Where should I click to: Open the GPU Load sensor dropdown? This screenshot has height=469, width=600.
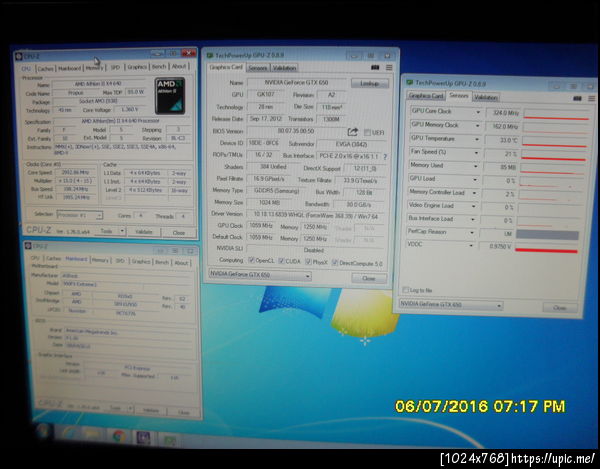475,179
